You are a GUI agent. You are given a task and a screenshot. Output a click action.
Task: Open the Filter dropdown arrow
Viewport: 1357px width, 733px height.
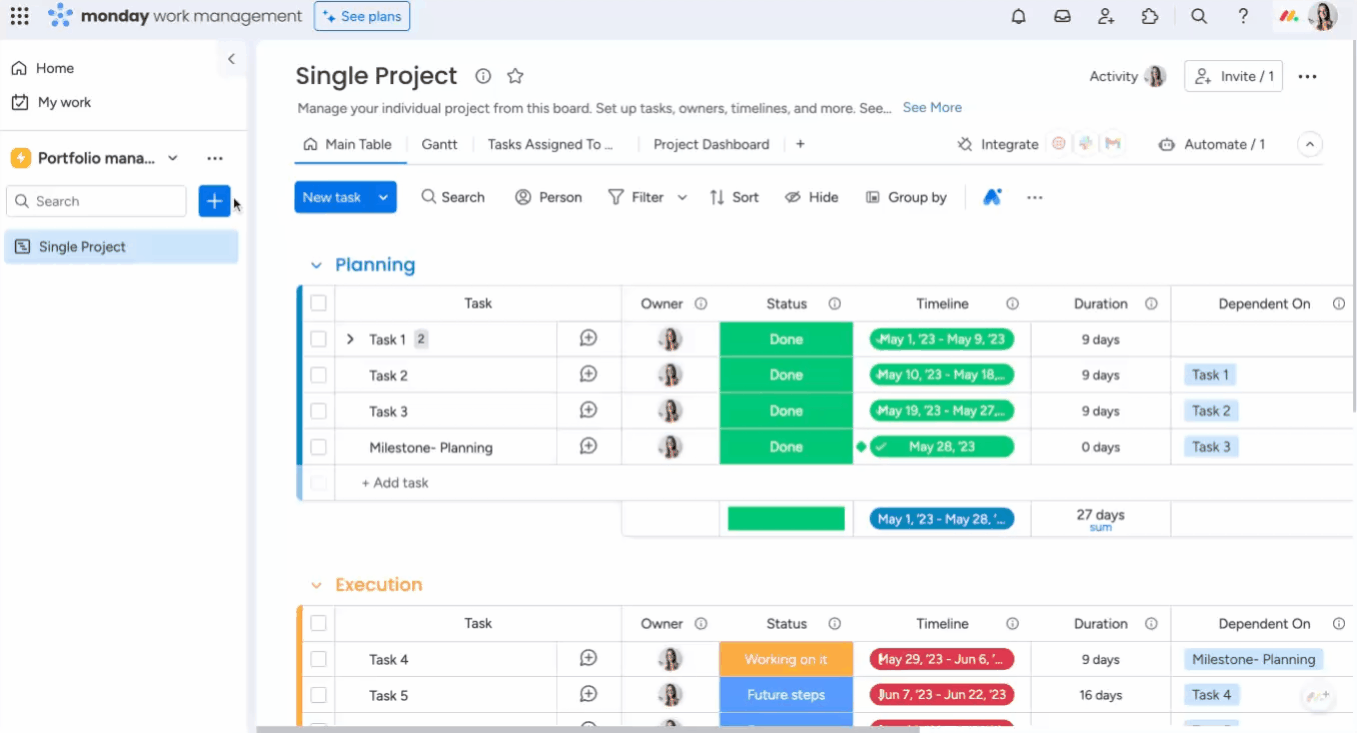point(682,197)
